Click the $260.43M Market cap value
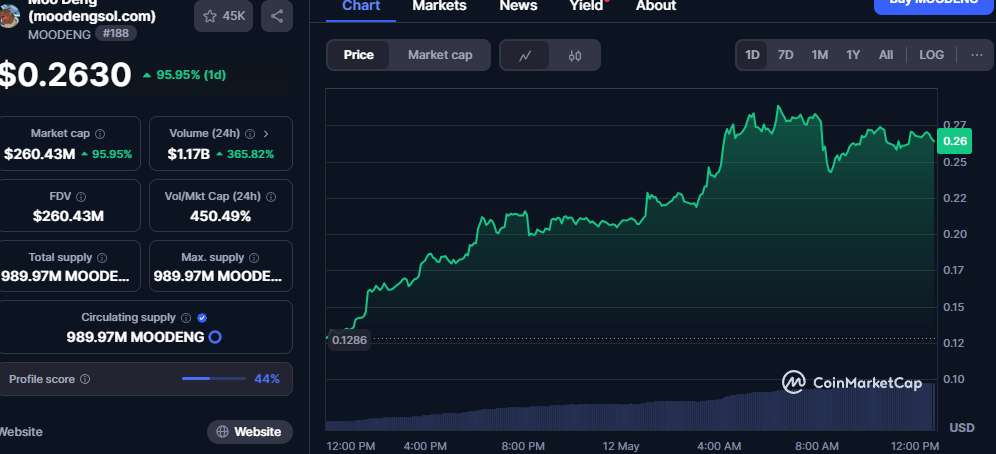996x454 pixels. click(x=40, y=154)
